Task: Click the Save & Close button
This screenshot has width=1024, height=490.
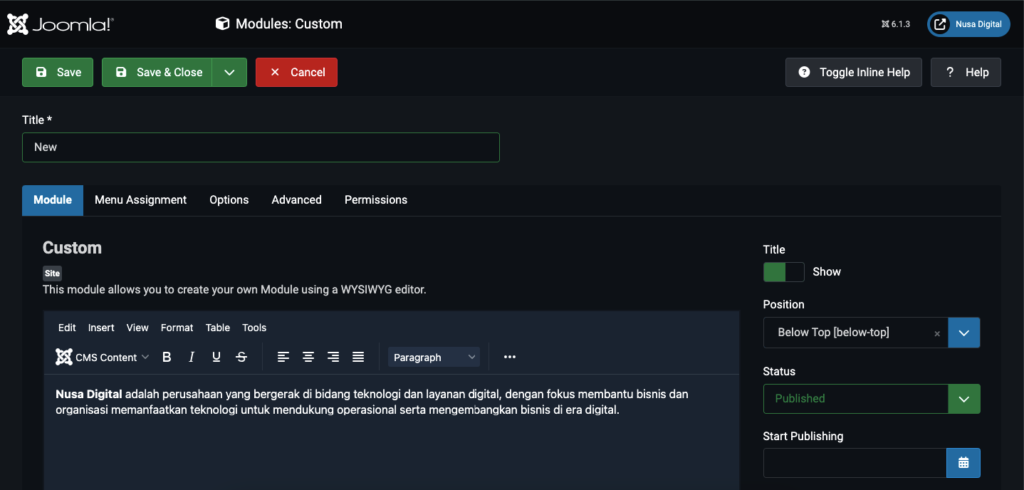Action: coord(157,73)
